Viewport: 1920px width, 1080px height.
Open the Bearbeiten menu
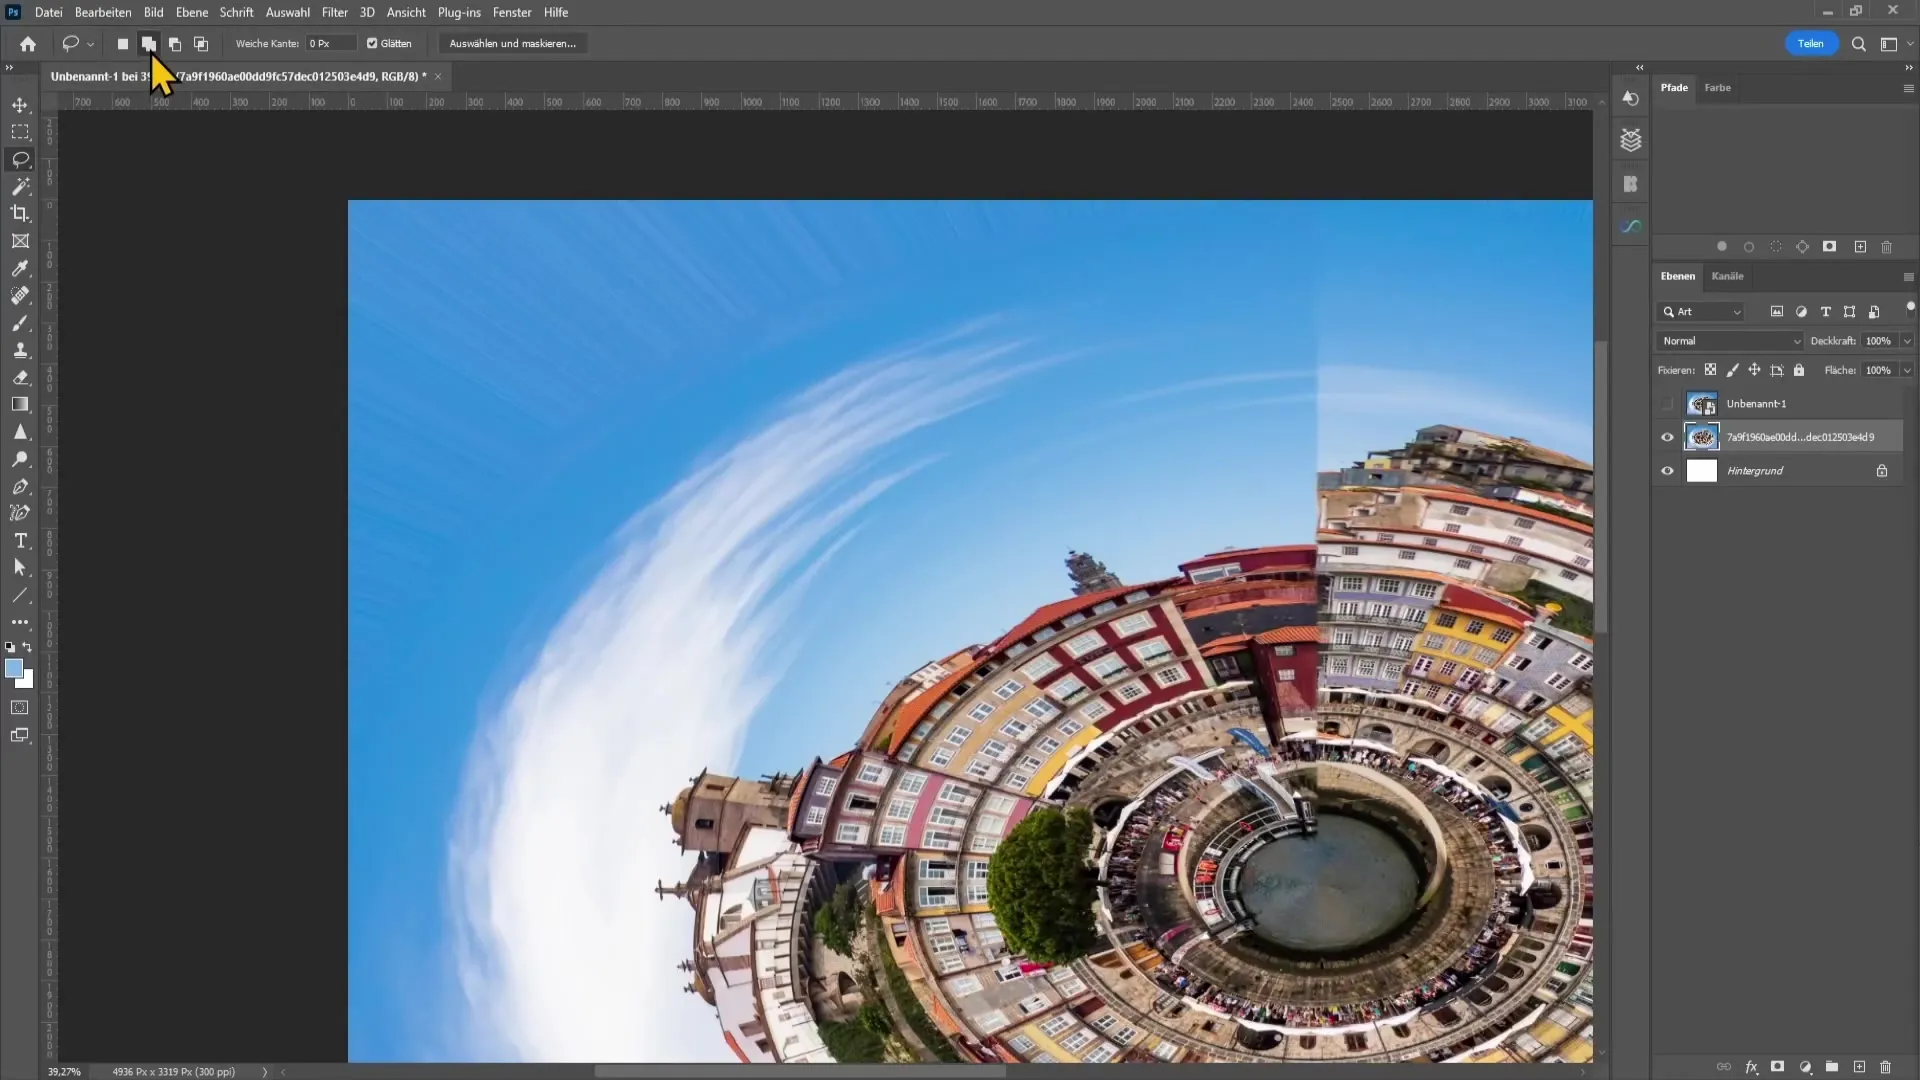click(103, 12)
